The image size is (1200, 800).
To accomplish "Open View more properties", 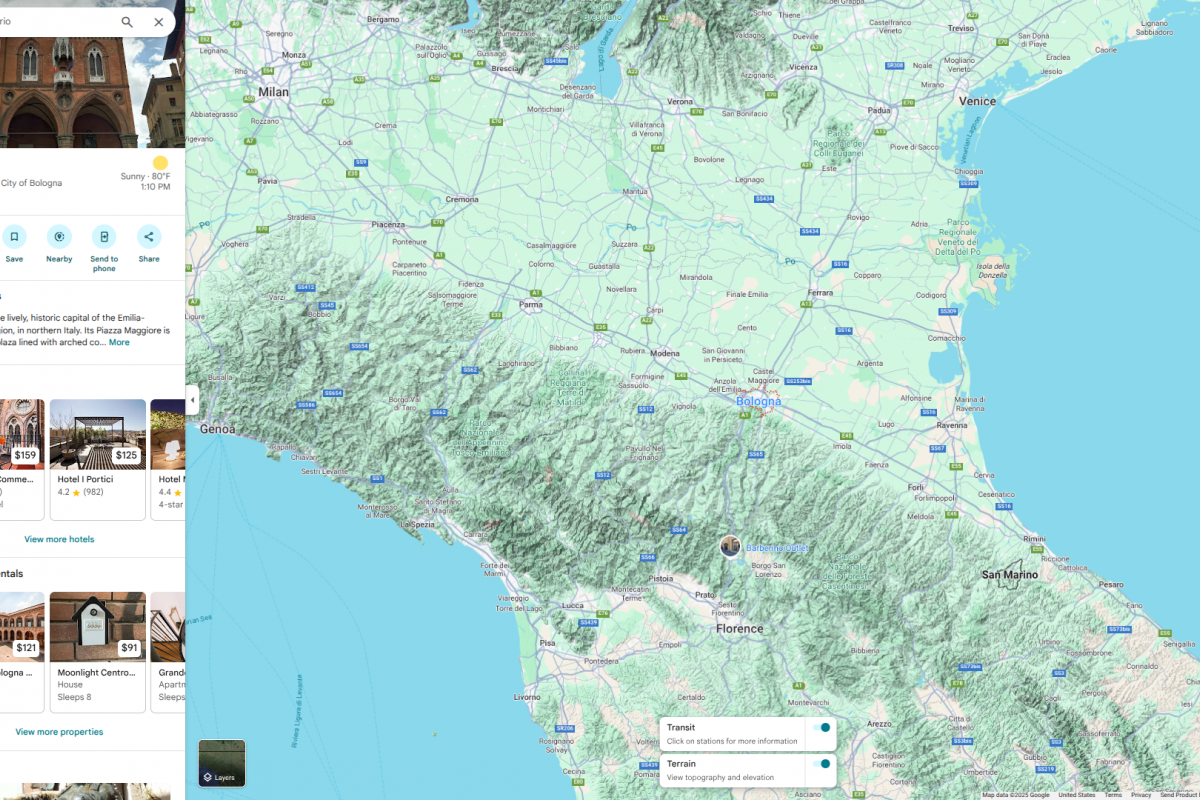I will 59,732.
